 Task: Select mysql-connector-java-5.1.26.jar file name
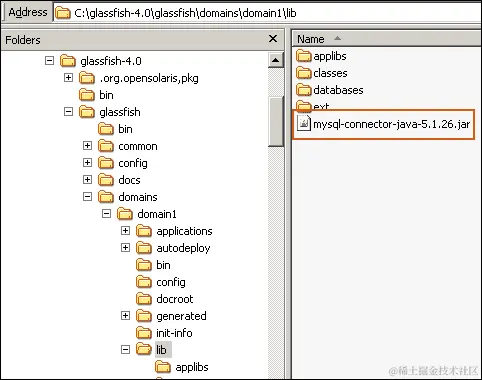tap(391, 124)
